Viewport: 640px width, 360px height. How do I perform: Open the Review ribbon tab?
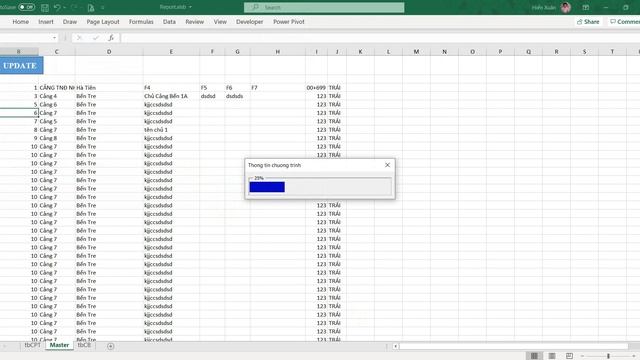tap(194, 22)
